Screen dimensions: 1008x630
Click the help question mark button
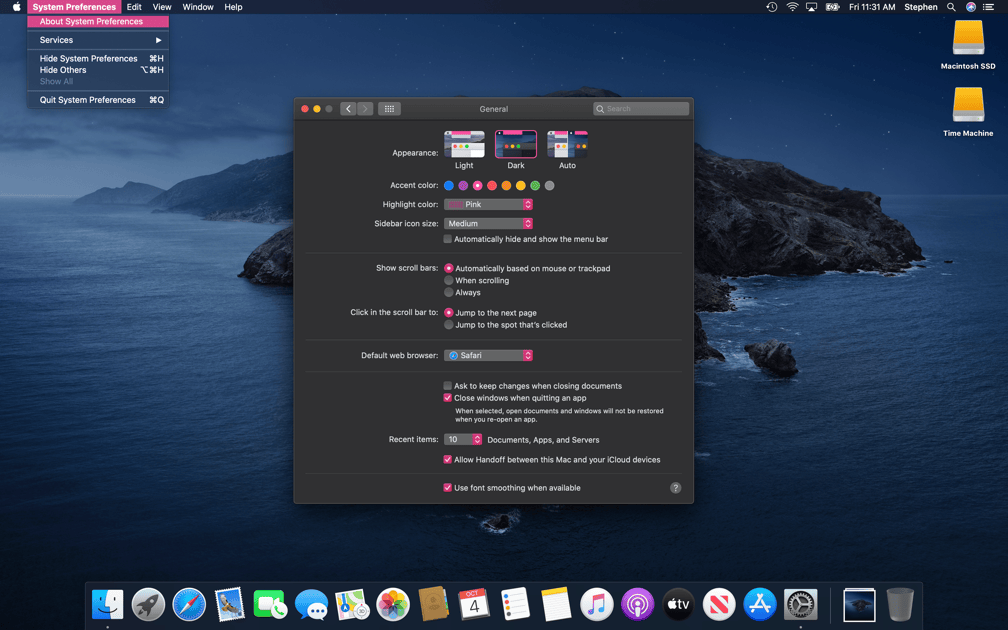[x=676, y=488]
